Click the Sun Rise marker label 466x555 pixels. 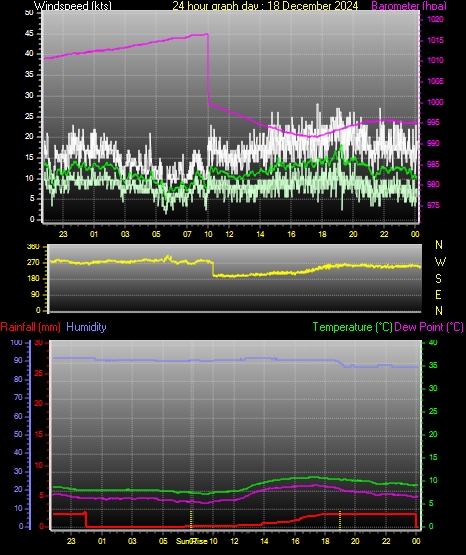pyautogui.click(x=192, y=541)
